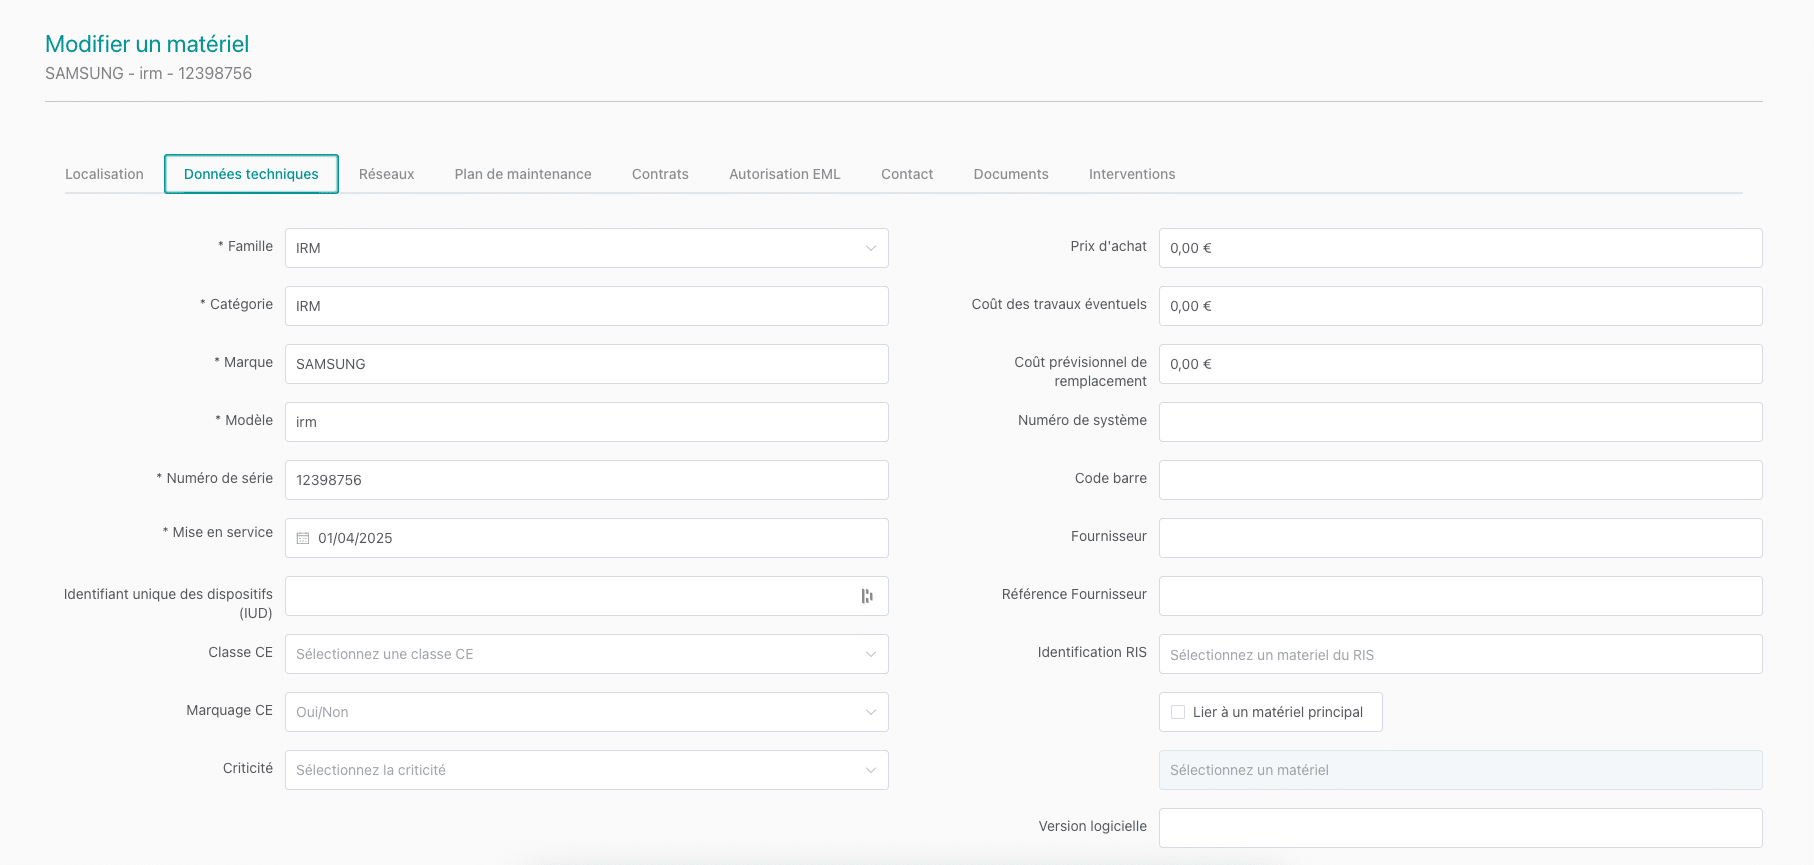The image size is (1814, 865).
Task: Click the Prix d'achat input field
Action: [x=1460, y=248]
